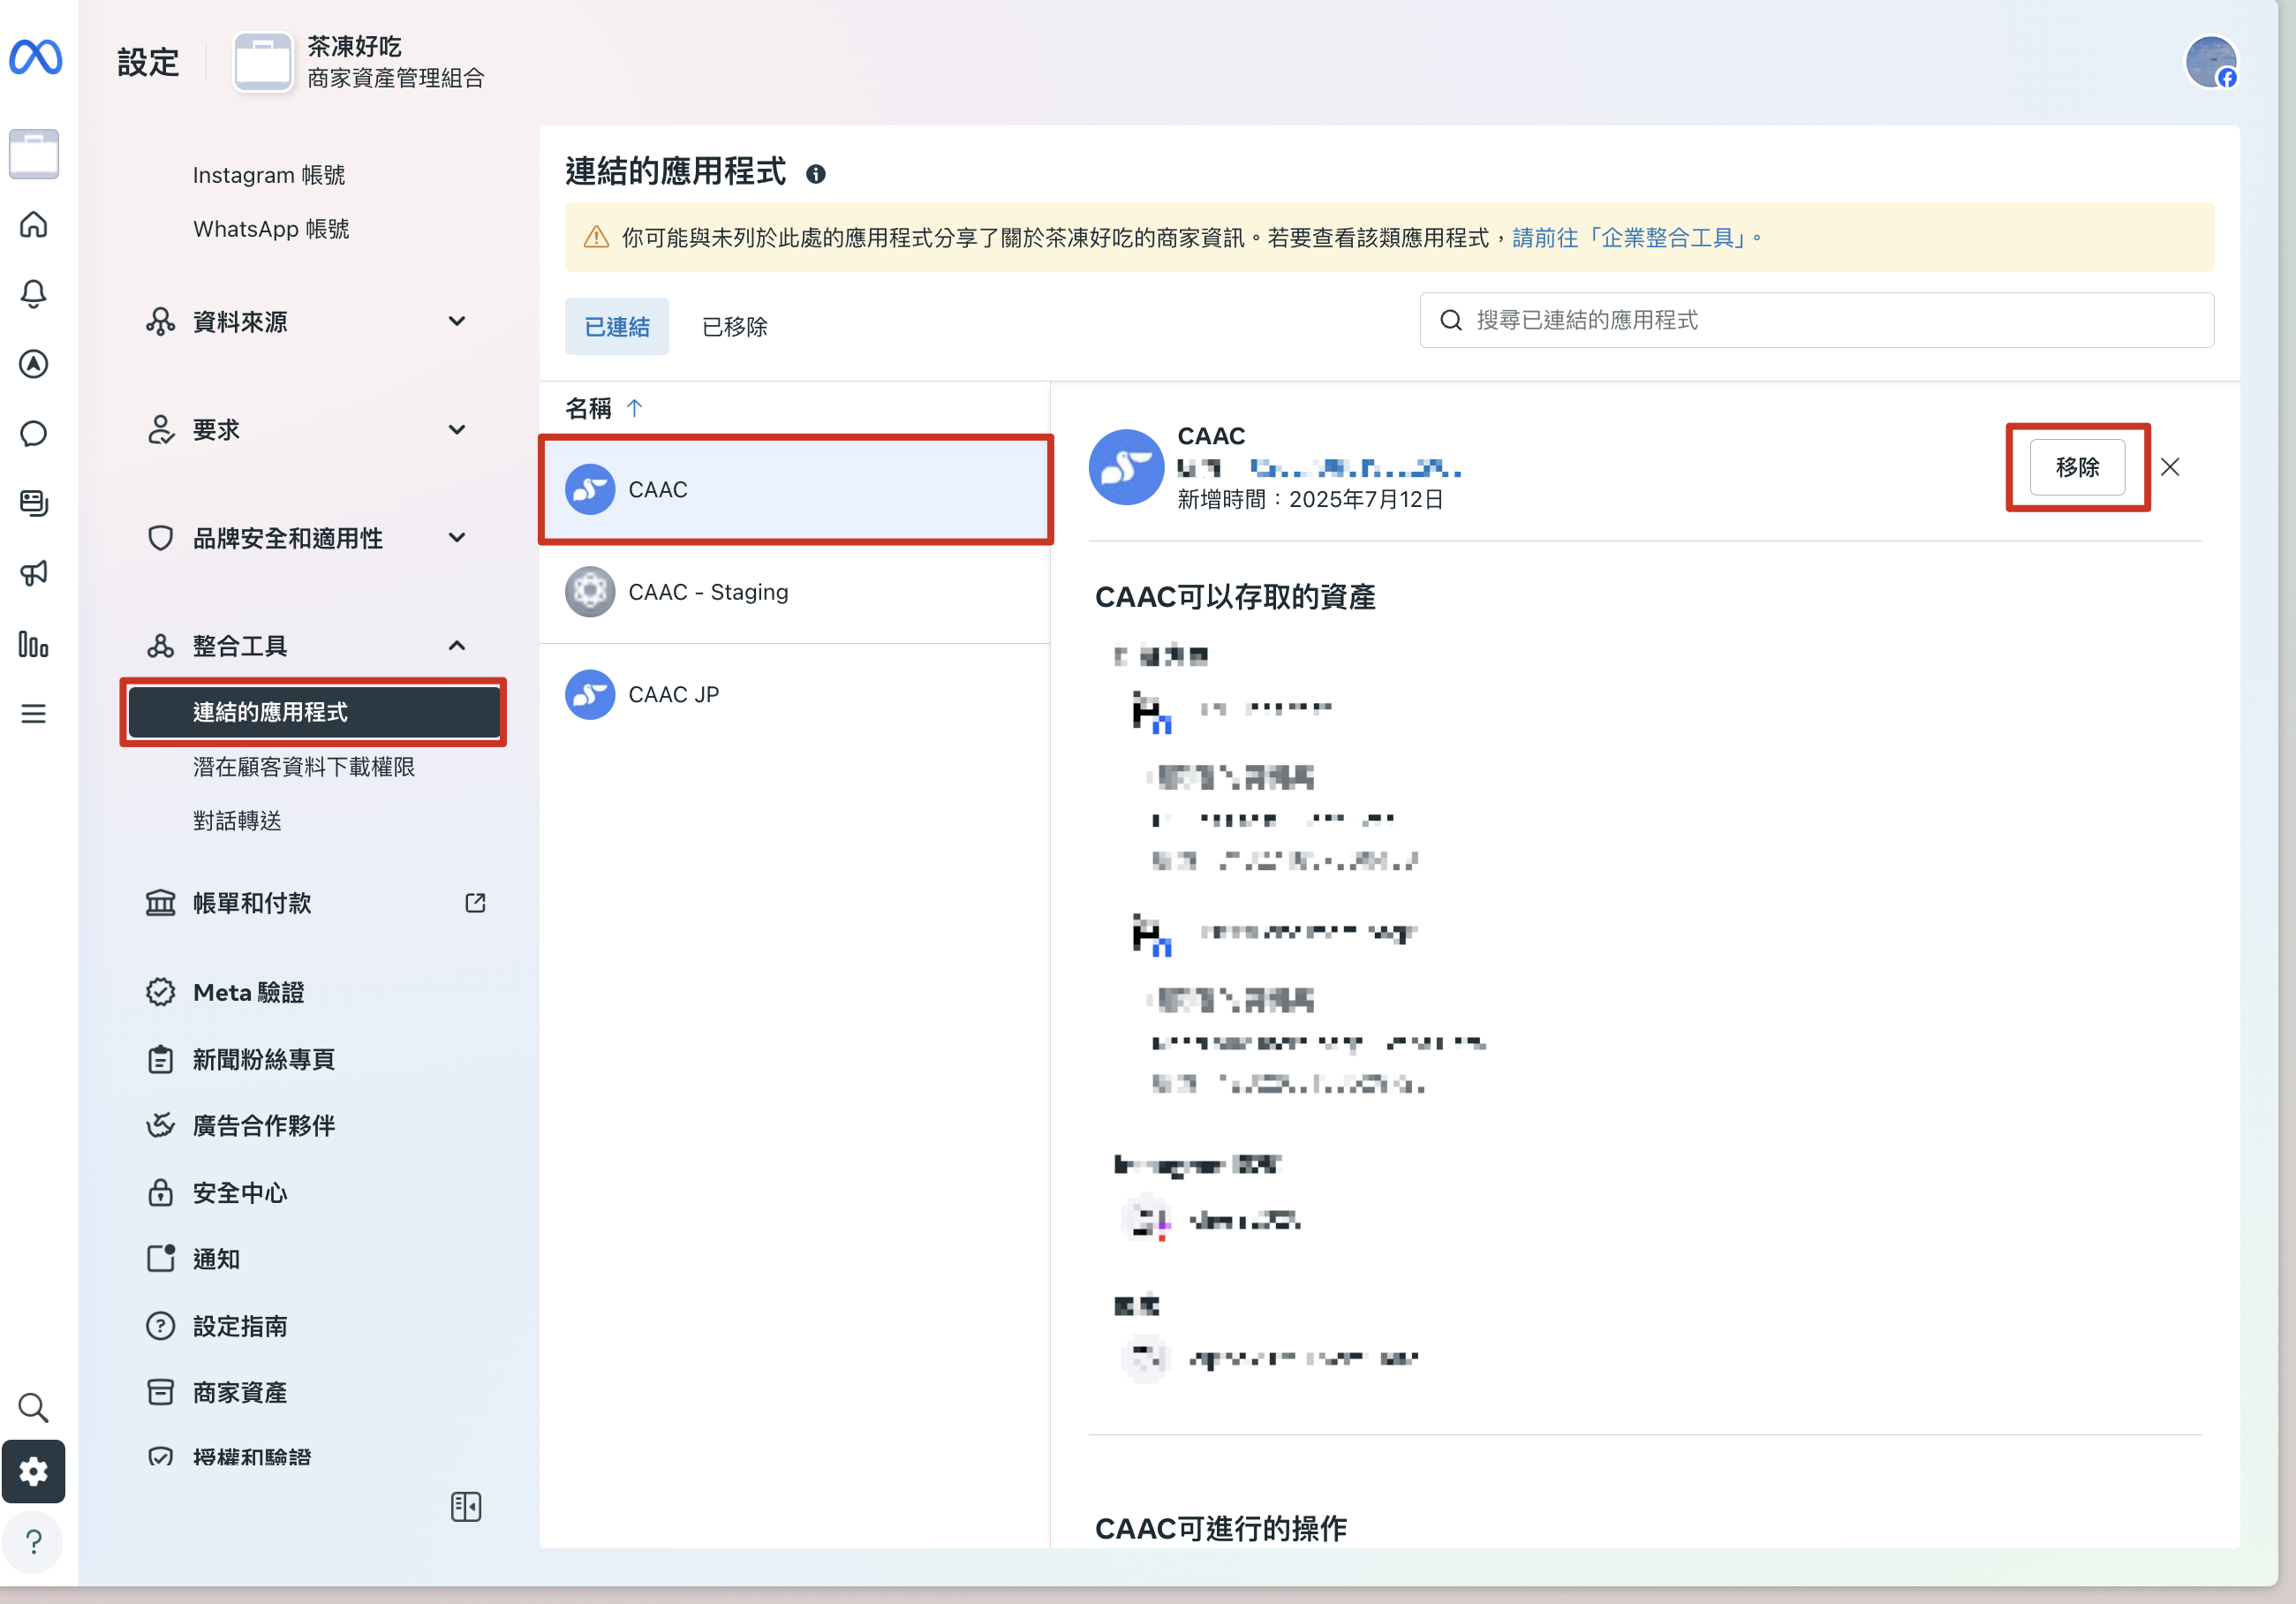Click the external link icon beside 帳單和付款
This screenshot has width=2296, height=1604.
[x=476, y=903]
